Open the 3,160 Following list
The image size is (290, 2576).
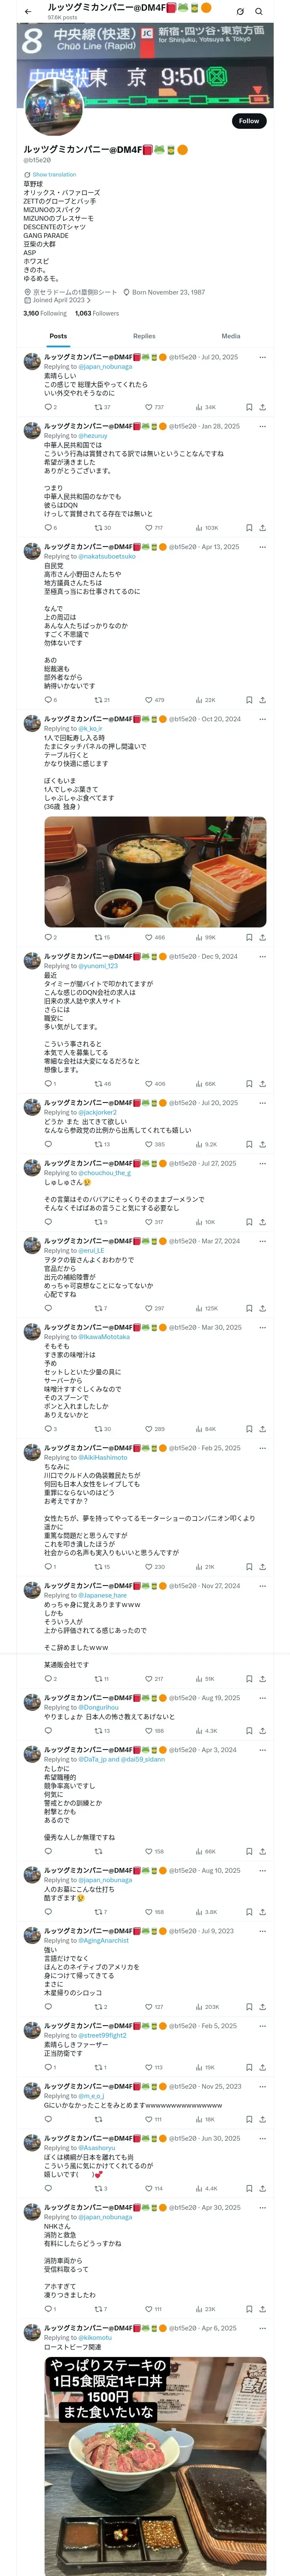coord(45,313)
